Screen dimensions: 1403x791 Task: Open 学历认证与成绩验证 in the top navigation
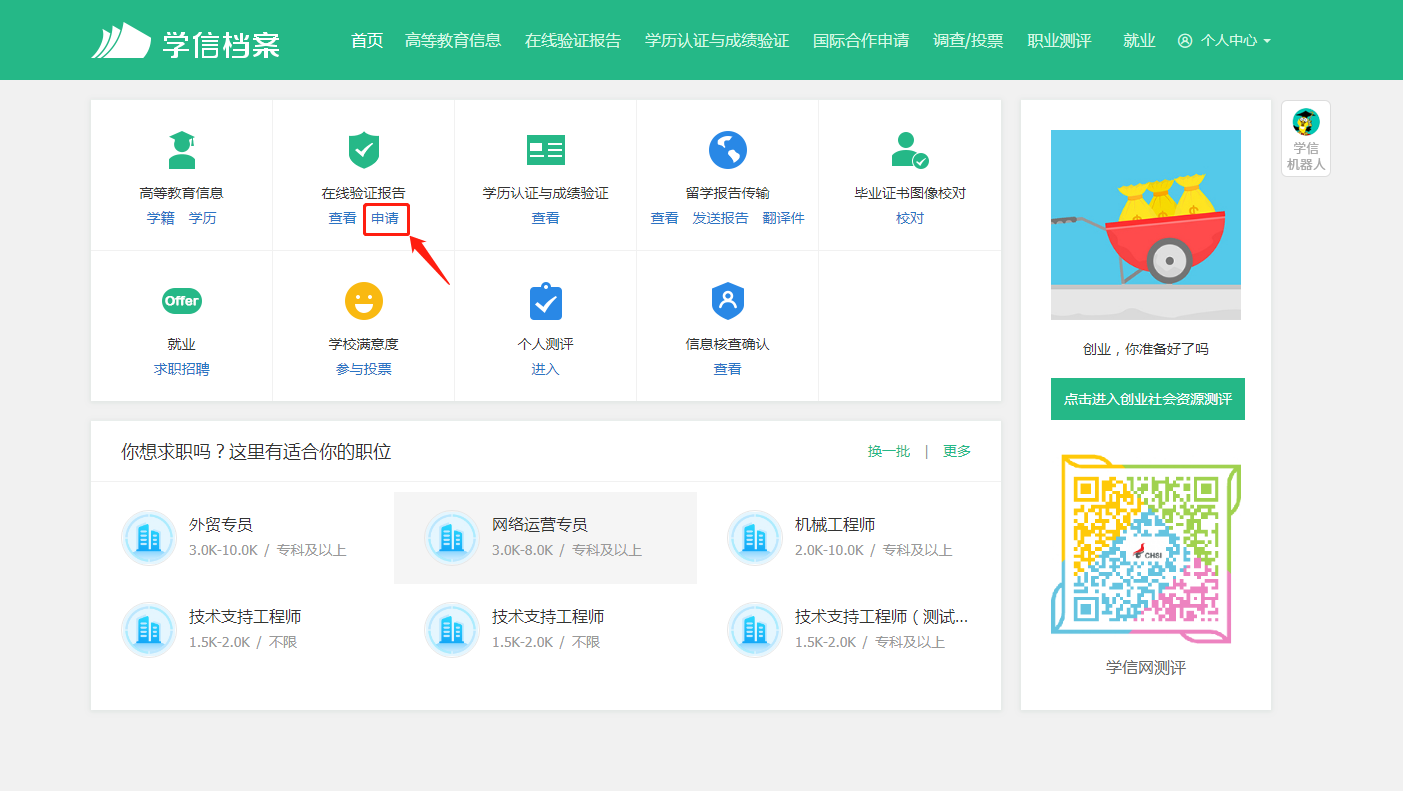coord(717,41)
